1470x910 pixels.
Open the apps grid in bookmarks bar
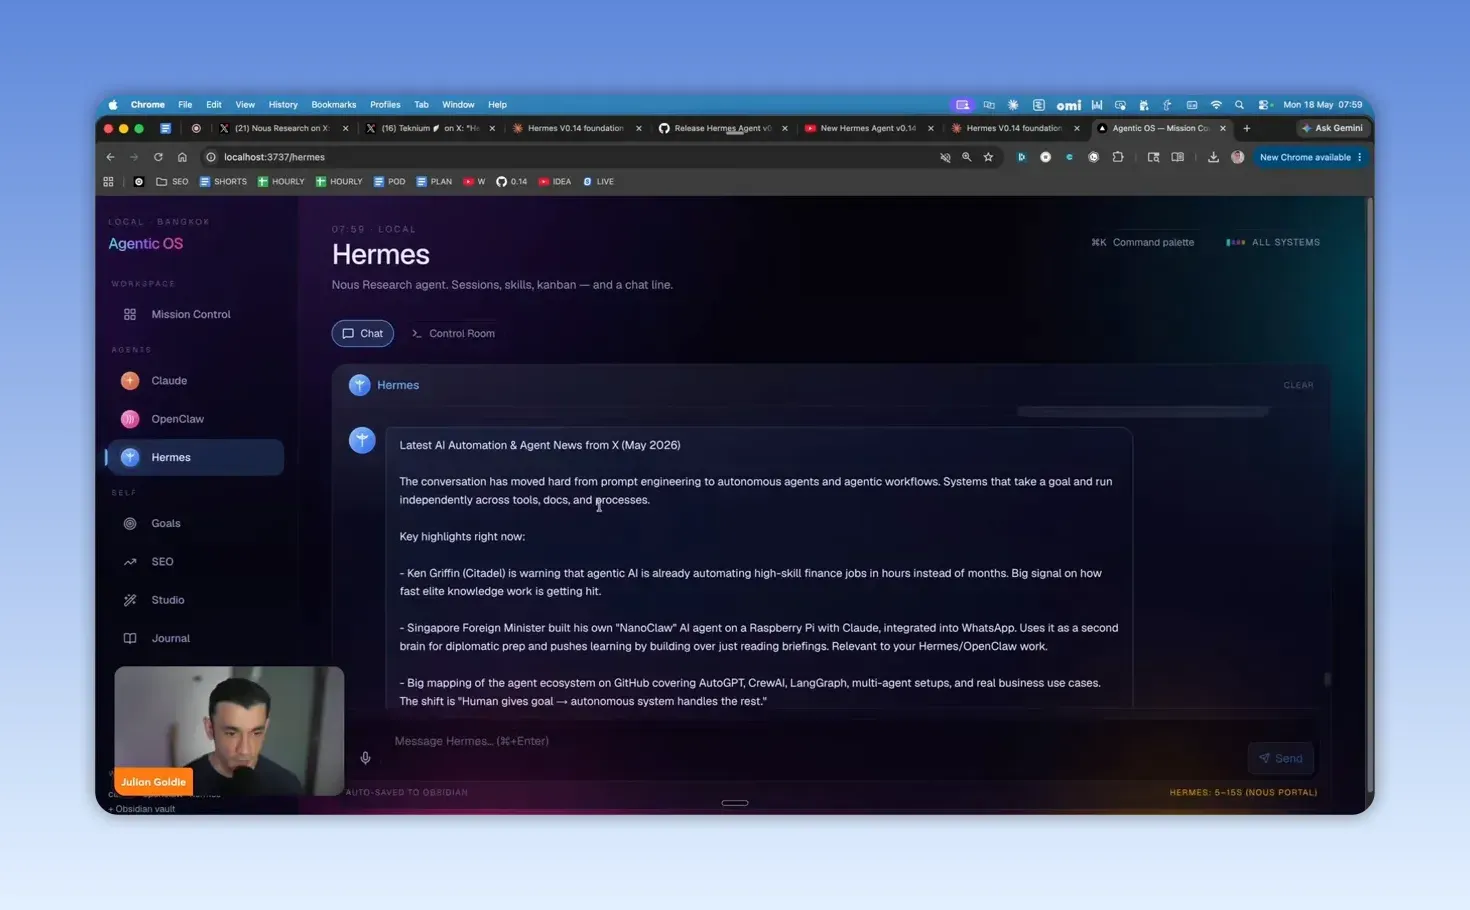click(x=108, y=182)
